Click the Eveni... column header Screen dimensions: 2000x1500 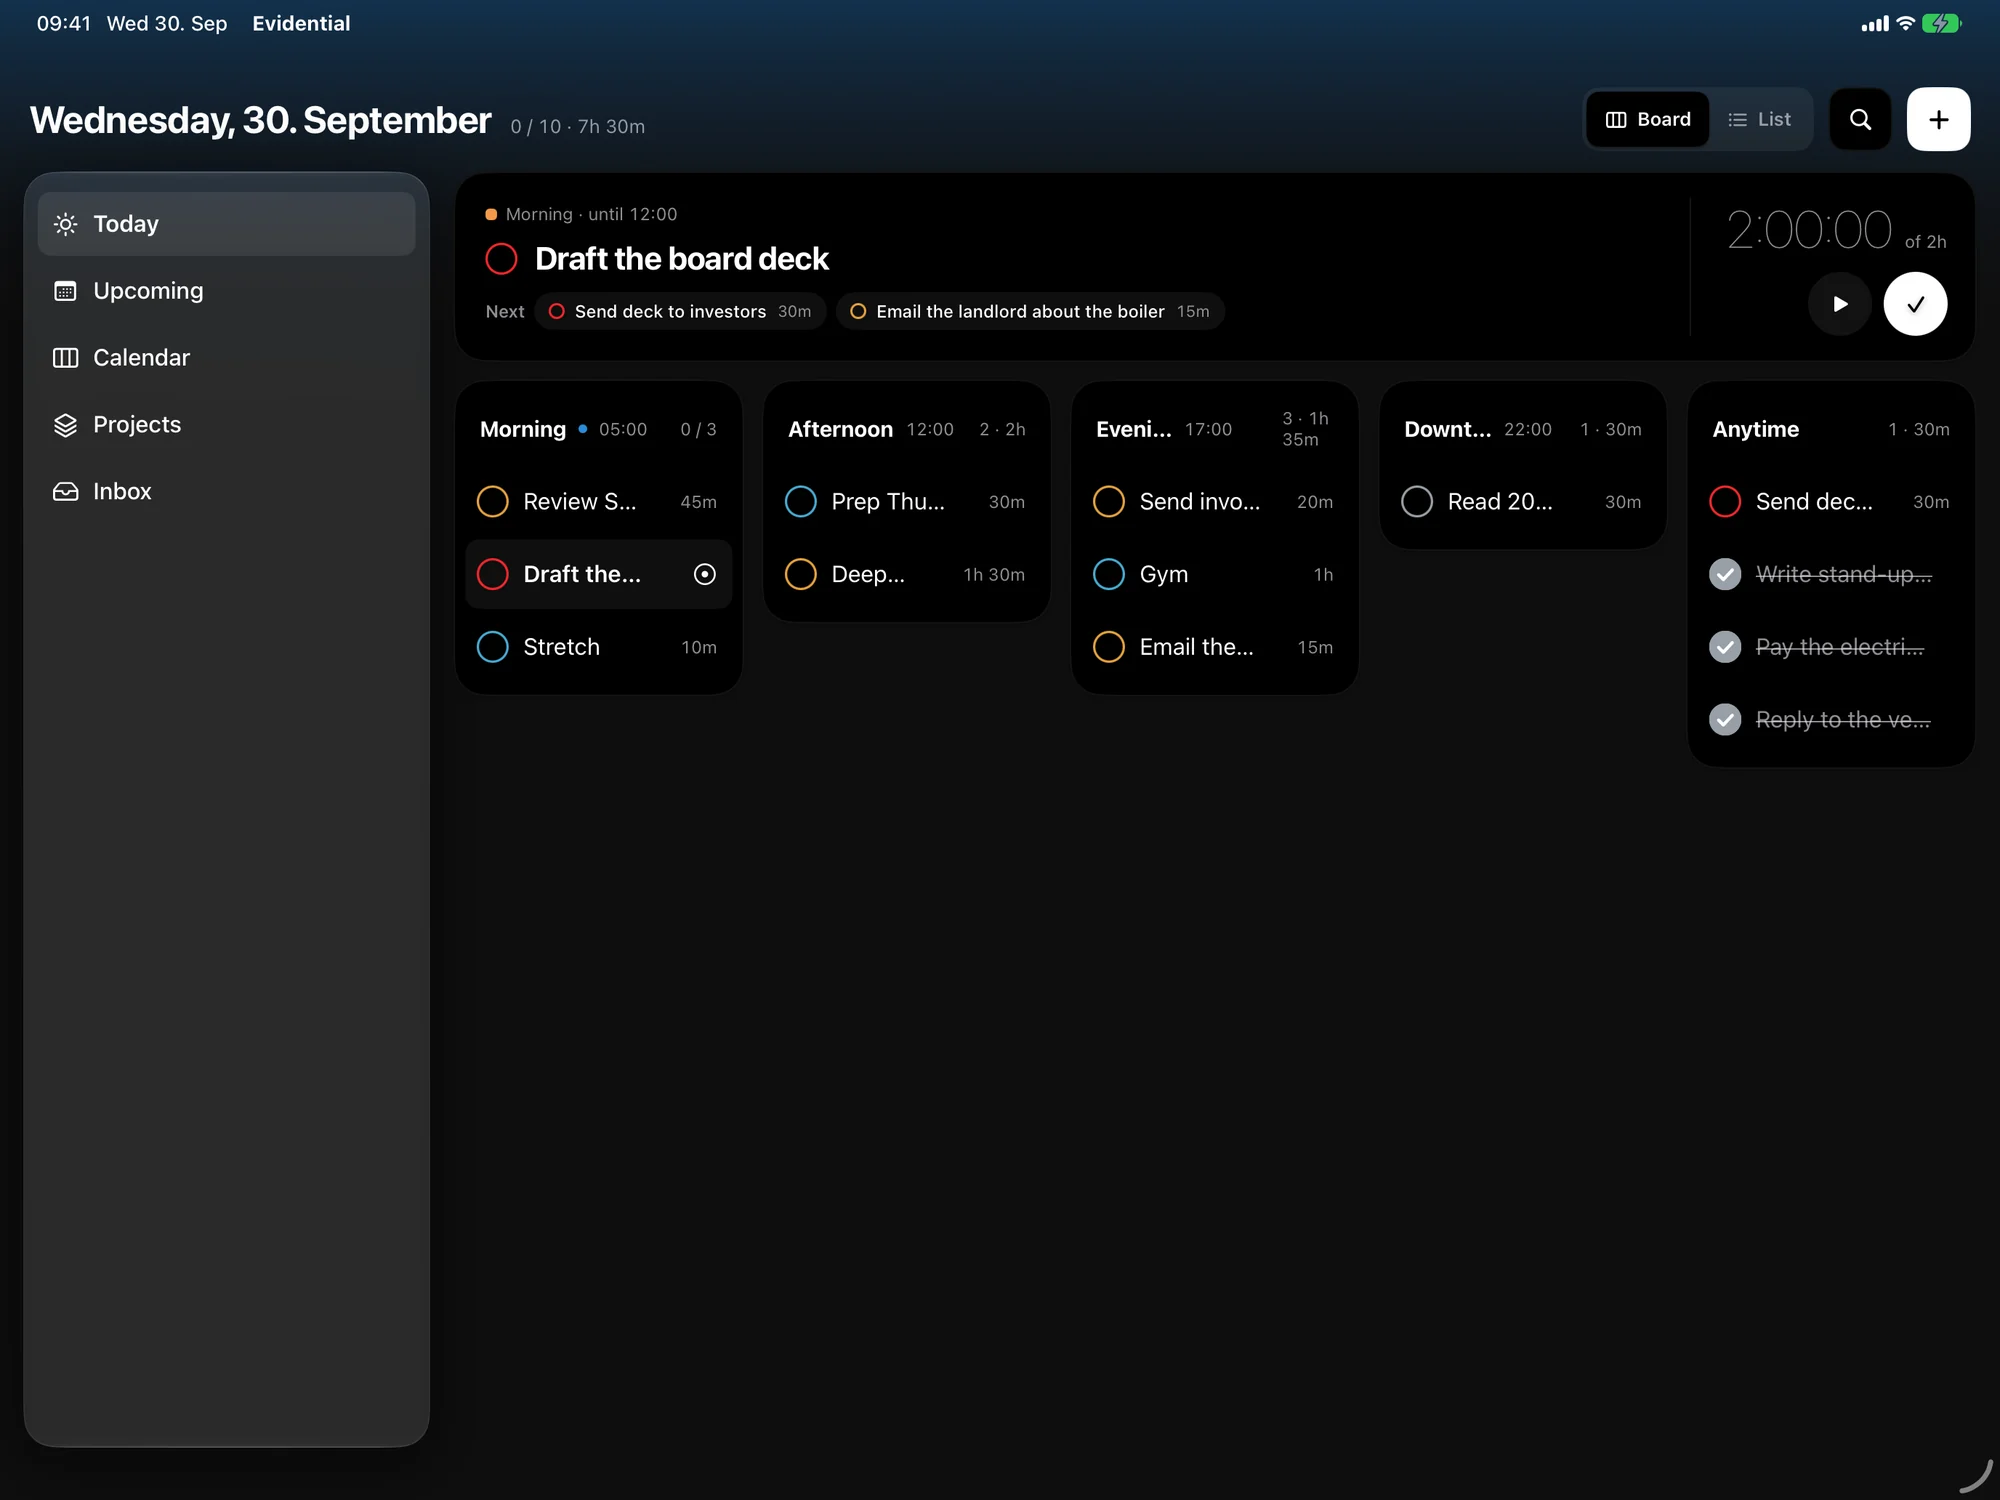coord(1133,429)
